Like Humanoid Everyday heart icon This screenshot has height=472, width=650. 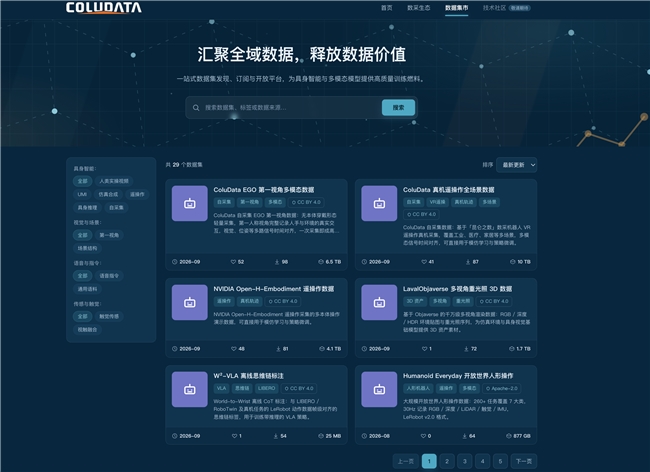coord(423,436)
